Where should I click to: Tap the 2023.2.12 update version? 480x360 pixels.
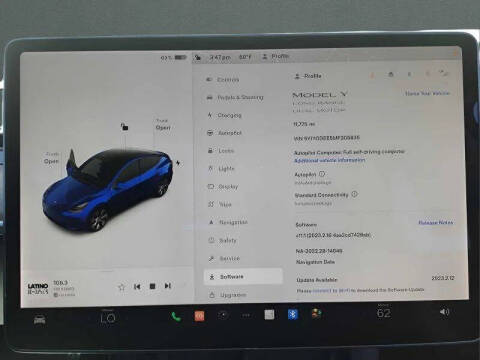click(x=443, y=278)
